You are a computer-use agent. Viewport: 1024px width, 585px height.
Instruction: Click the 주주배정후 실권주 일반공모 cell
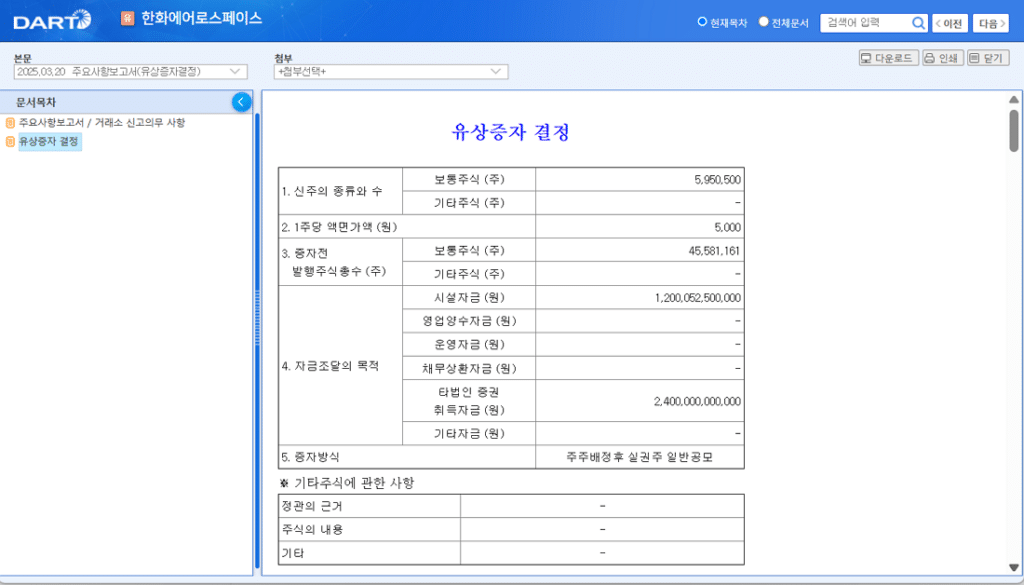pyautogui.click(x=639, y=457)
